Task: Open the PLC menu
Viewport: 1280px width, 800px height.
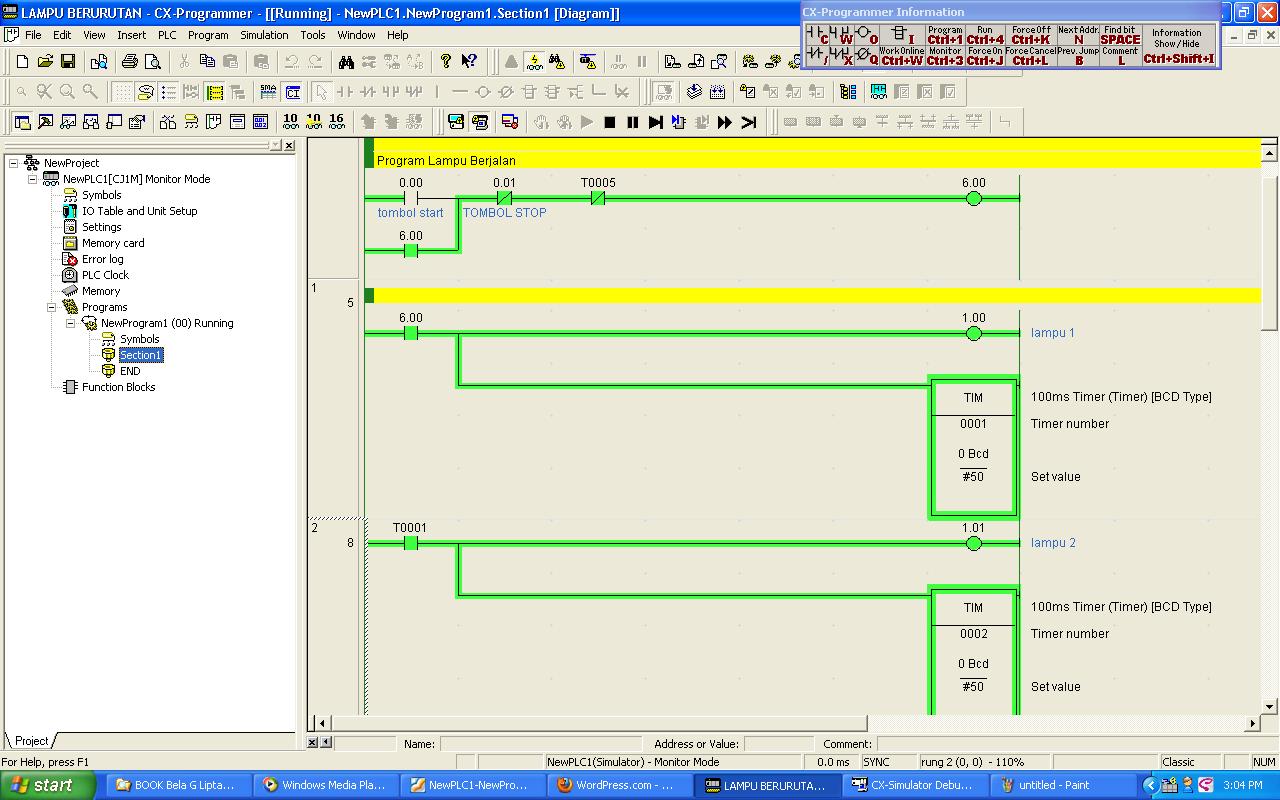Action: click(x=167, y=35)
